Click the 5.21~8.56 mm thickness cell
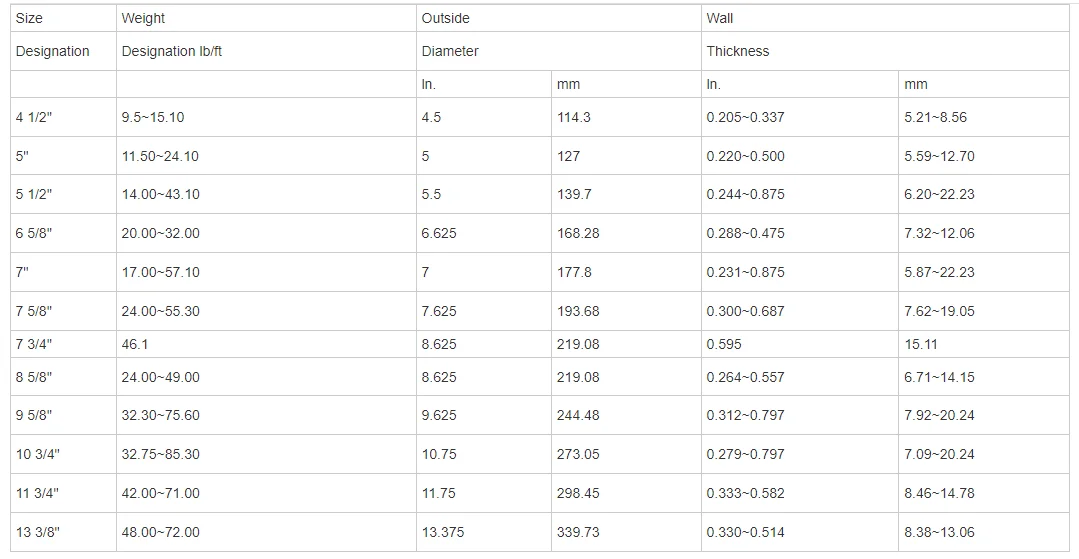 click(984, 117)
